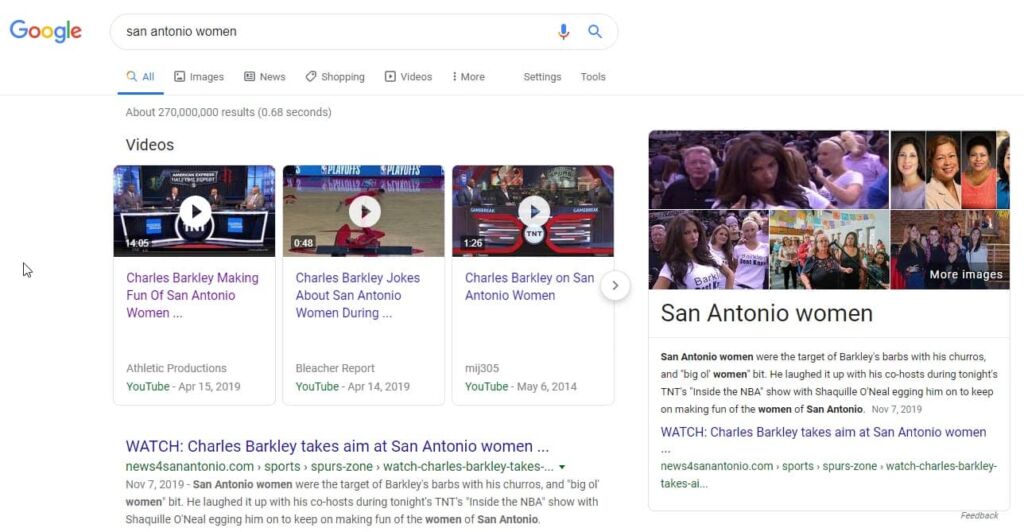Switch to the News tab
Image resolution: width=1024 pixels, height=532 pixels.
264,76
